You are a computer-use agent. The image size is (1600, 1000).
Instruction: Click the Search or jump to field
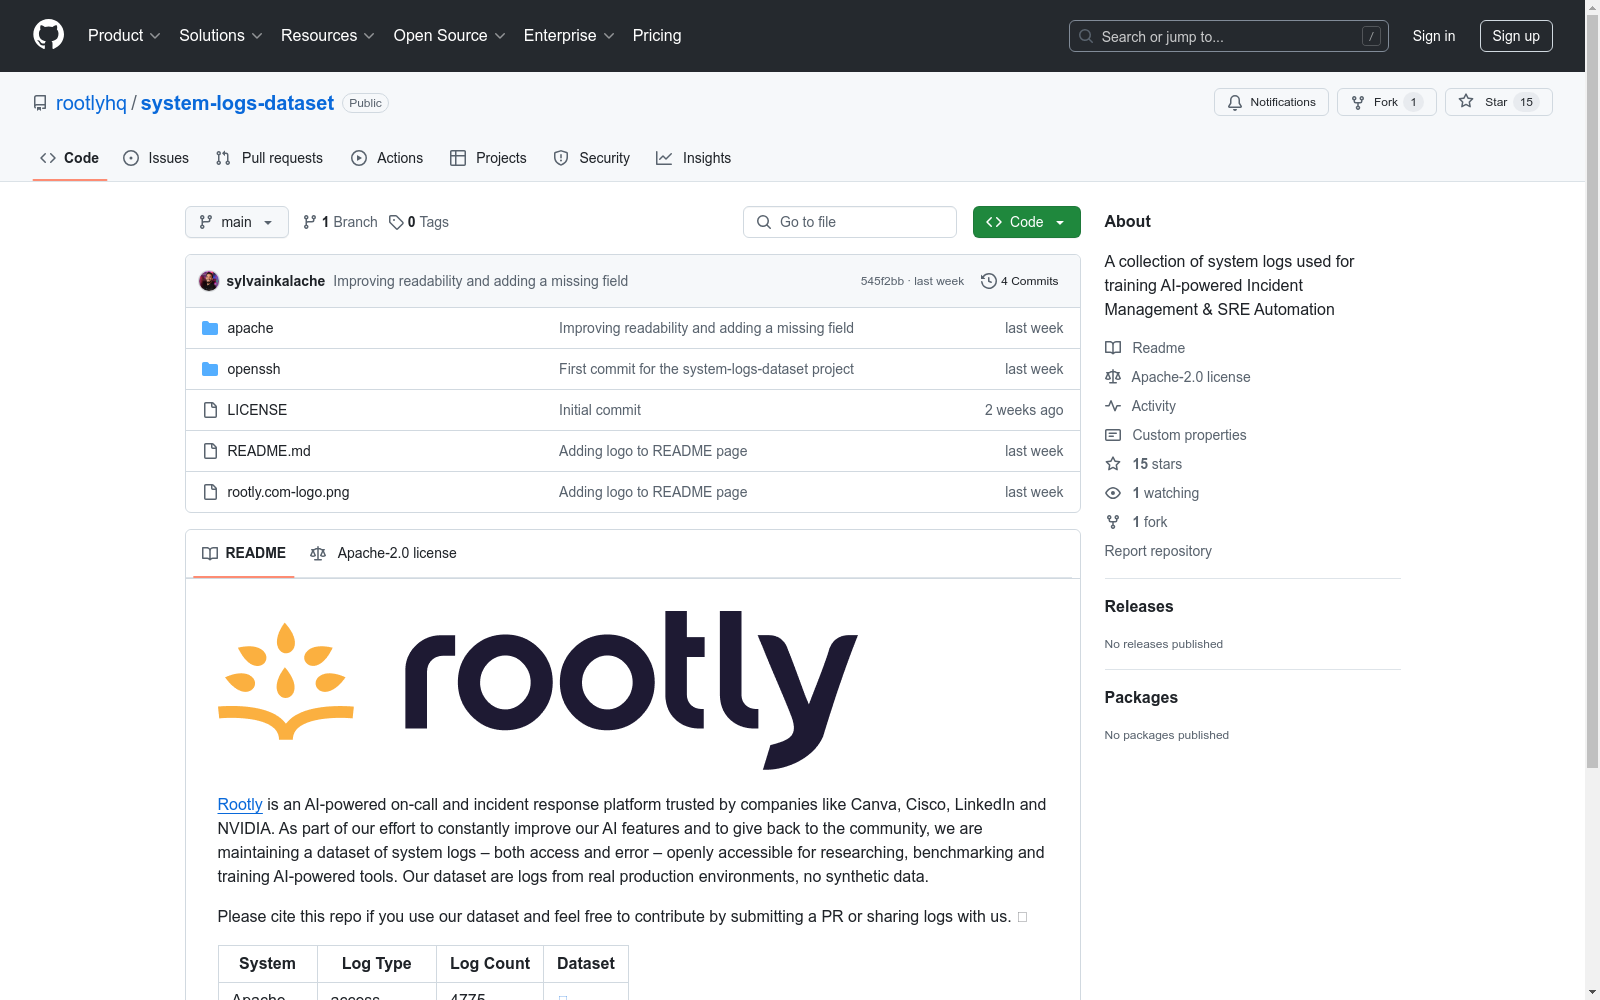[x=1229, y=36]
